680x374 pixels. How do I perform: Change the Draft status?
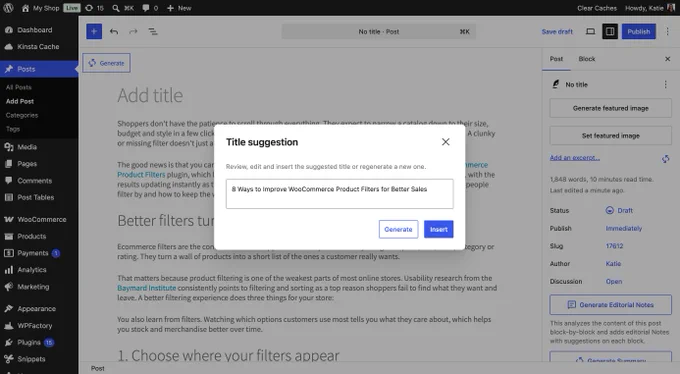619,210
